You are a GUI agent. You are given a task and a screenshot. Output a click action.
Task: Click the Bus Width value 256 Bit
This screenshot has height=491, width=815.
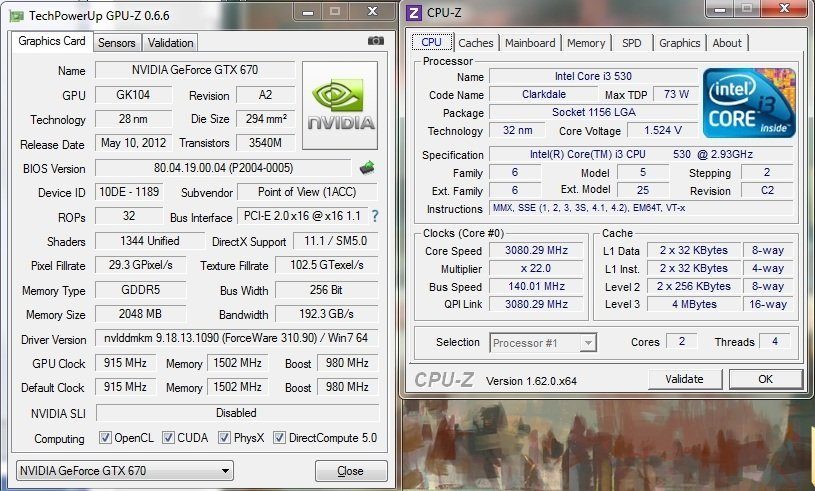(326, 289)
